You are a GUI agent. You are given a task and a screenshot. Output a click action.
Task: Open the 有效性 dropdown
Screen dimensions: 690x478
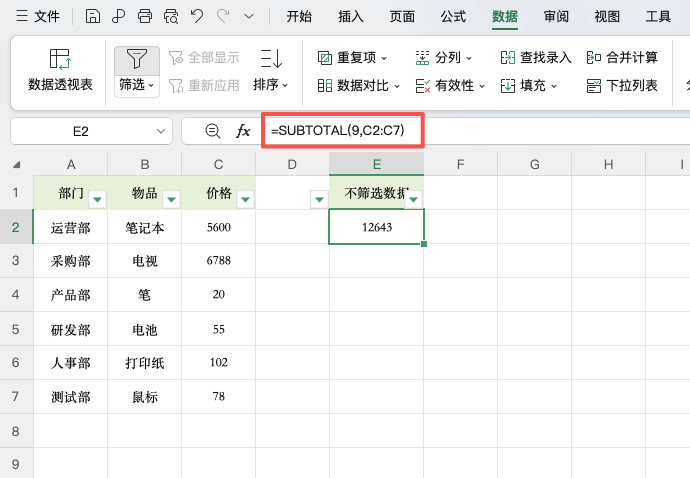[450, 85]
